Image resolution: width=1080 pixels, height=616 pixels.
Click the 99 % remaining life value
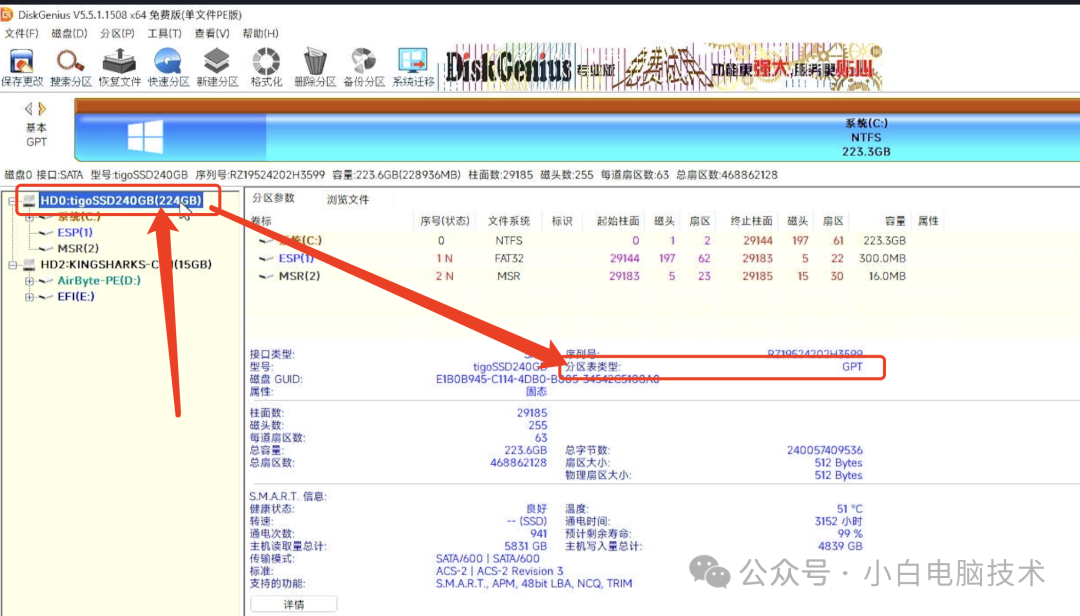(850, 534)
